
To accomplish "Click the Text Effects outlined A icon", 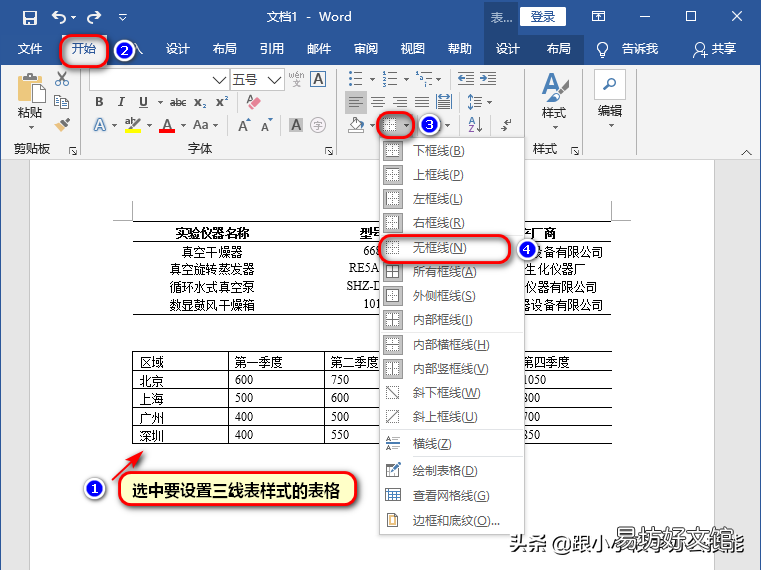I will pos(100,125).
